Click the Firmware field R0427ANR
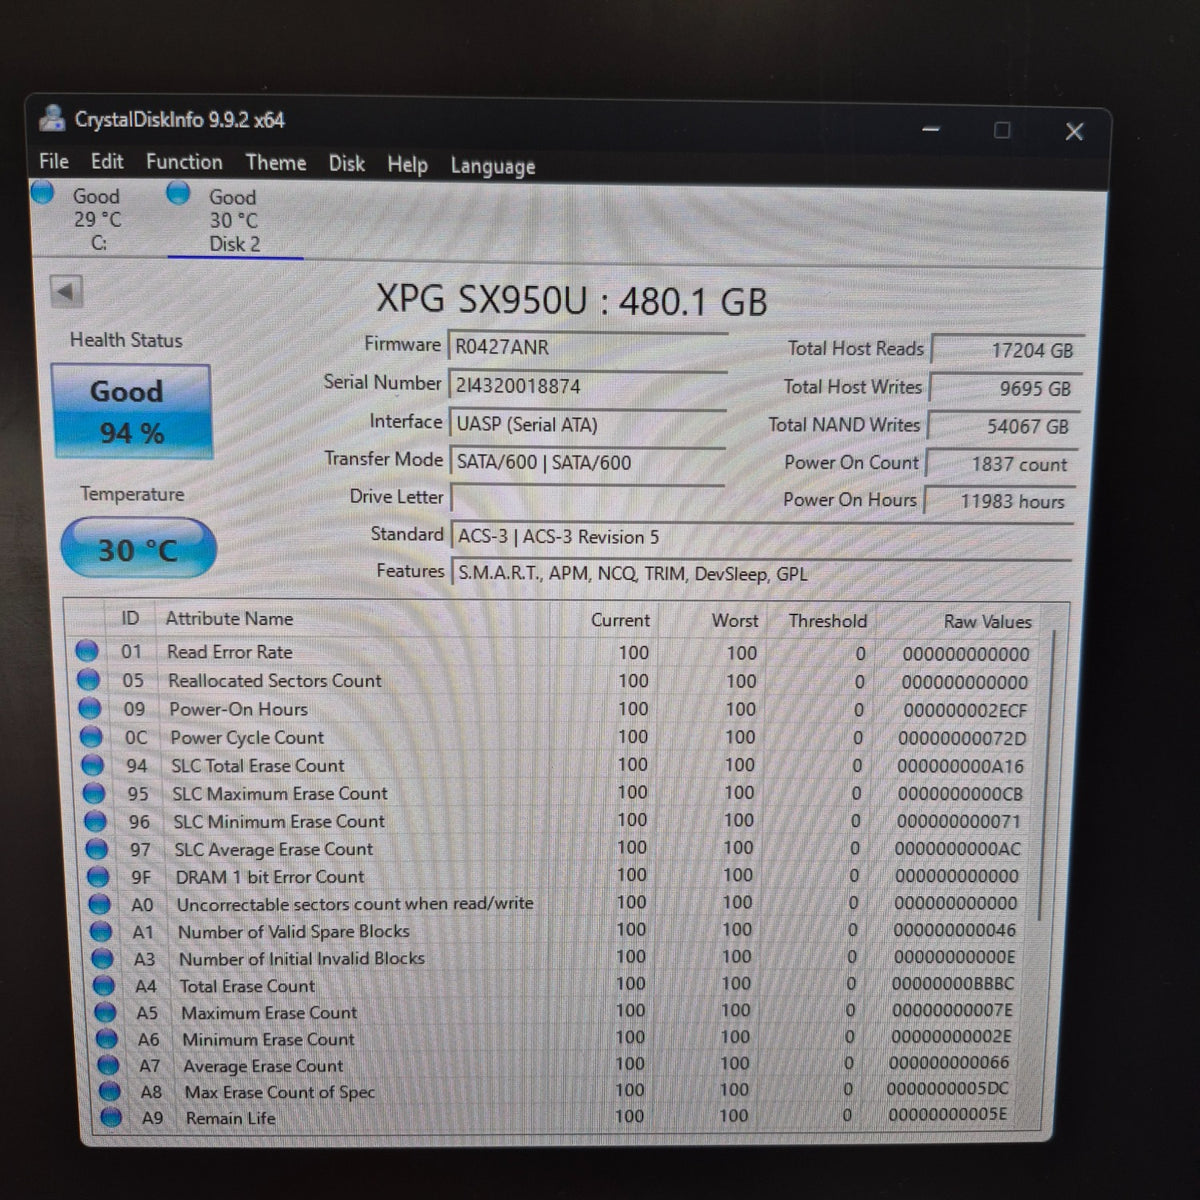Screen dimensions: 1200x1200 (x=586, y=347)
